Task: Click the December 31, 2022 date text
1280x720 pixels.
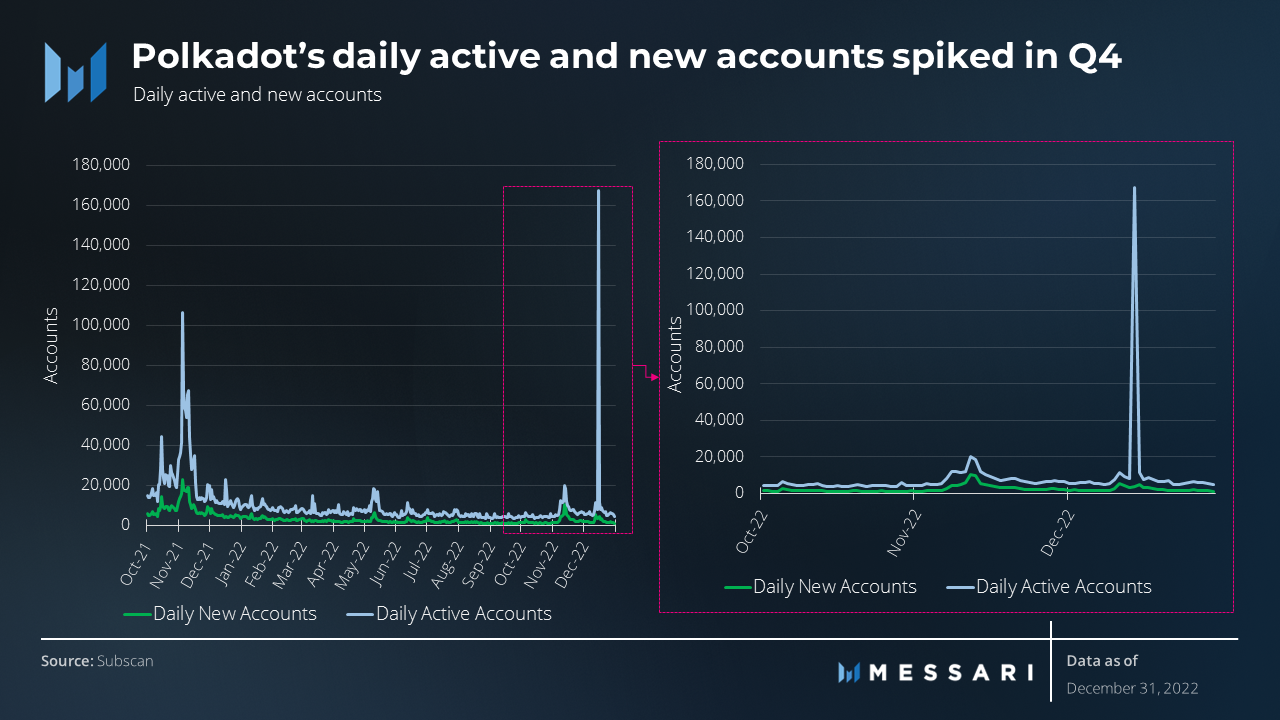Action: pyautogui.click(x=1132, y=689)
